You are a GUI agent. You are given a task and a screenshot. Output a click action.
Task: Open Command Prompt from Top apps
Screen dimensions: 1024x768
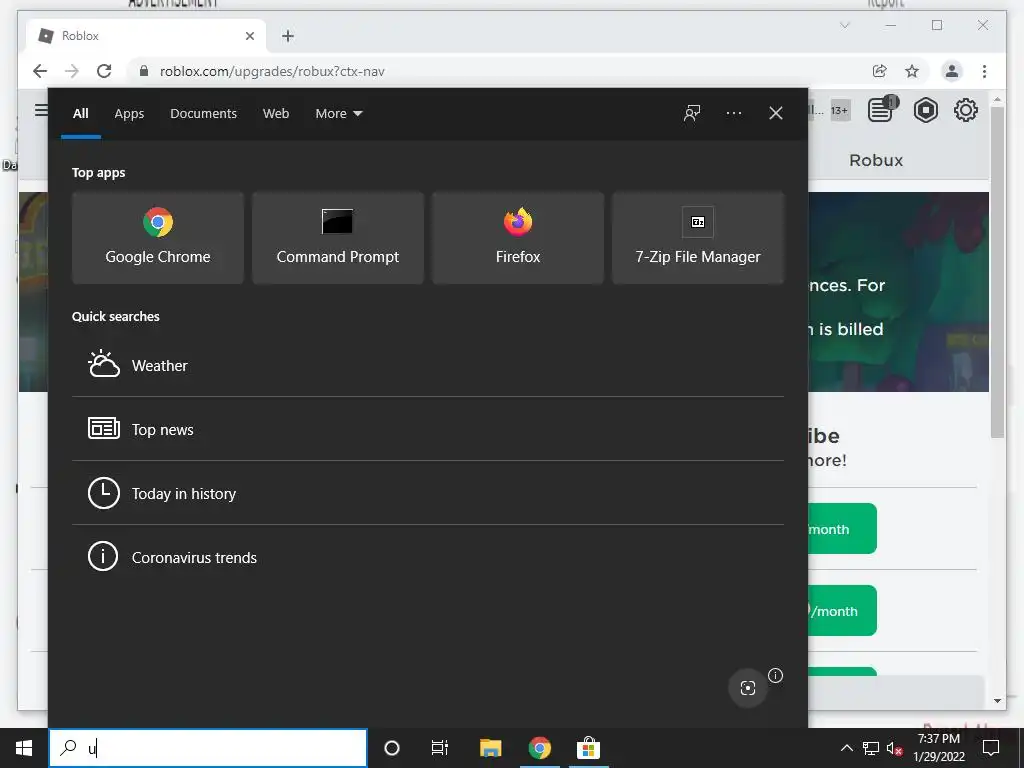[338, 238]
